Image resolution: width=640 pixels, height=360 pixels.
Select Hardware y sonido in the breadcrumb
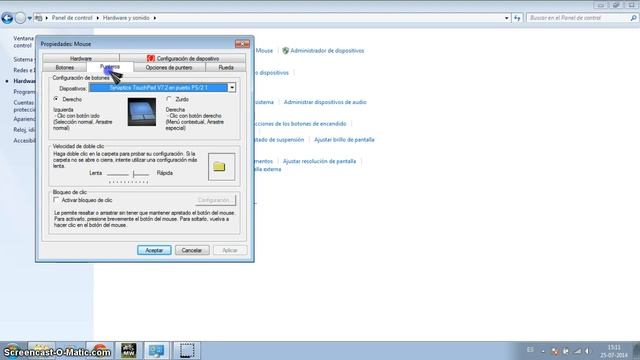(126, 18)
